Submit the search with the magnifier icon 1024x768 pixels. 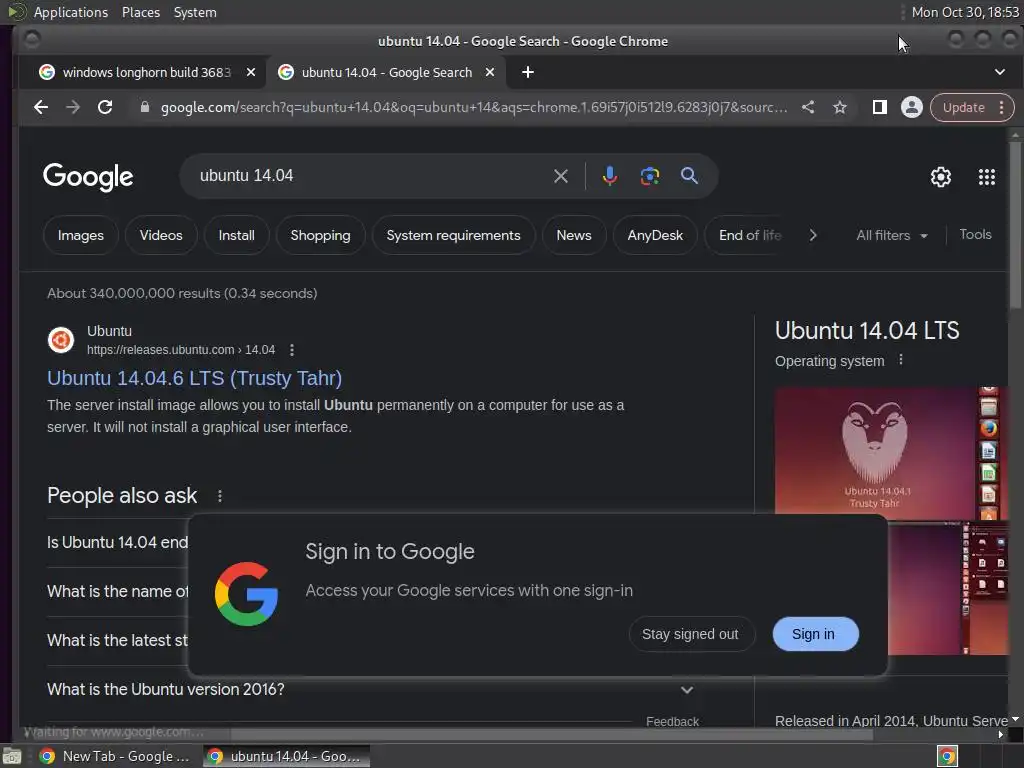[x=689, y=175]
